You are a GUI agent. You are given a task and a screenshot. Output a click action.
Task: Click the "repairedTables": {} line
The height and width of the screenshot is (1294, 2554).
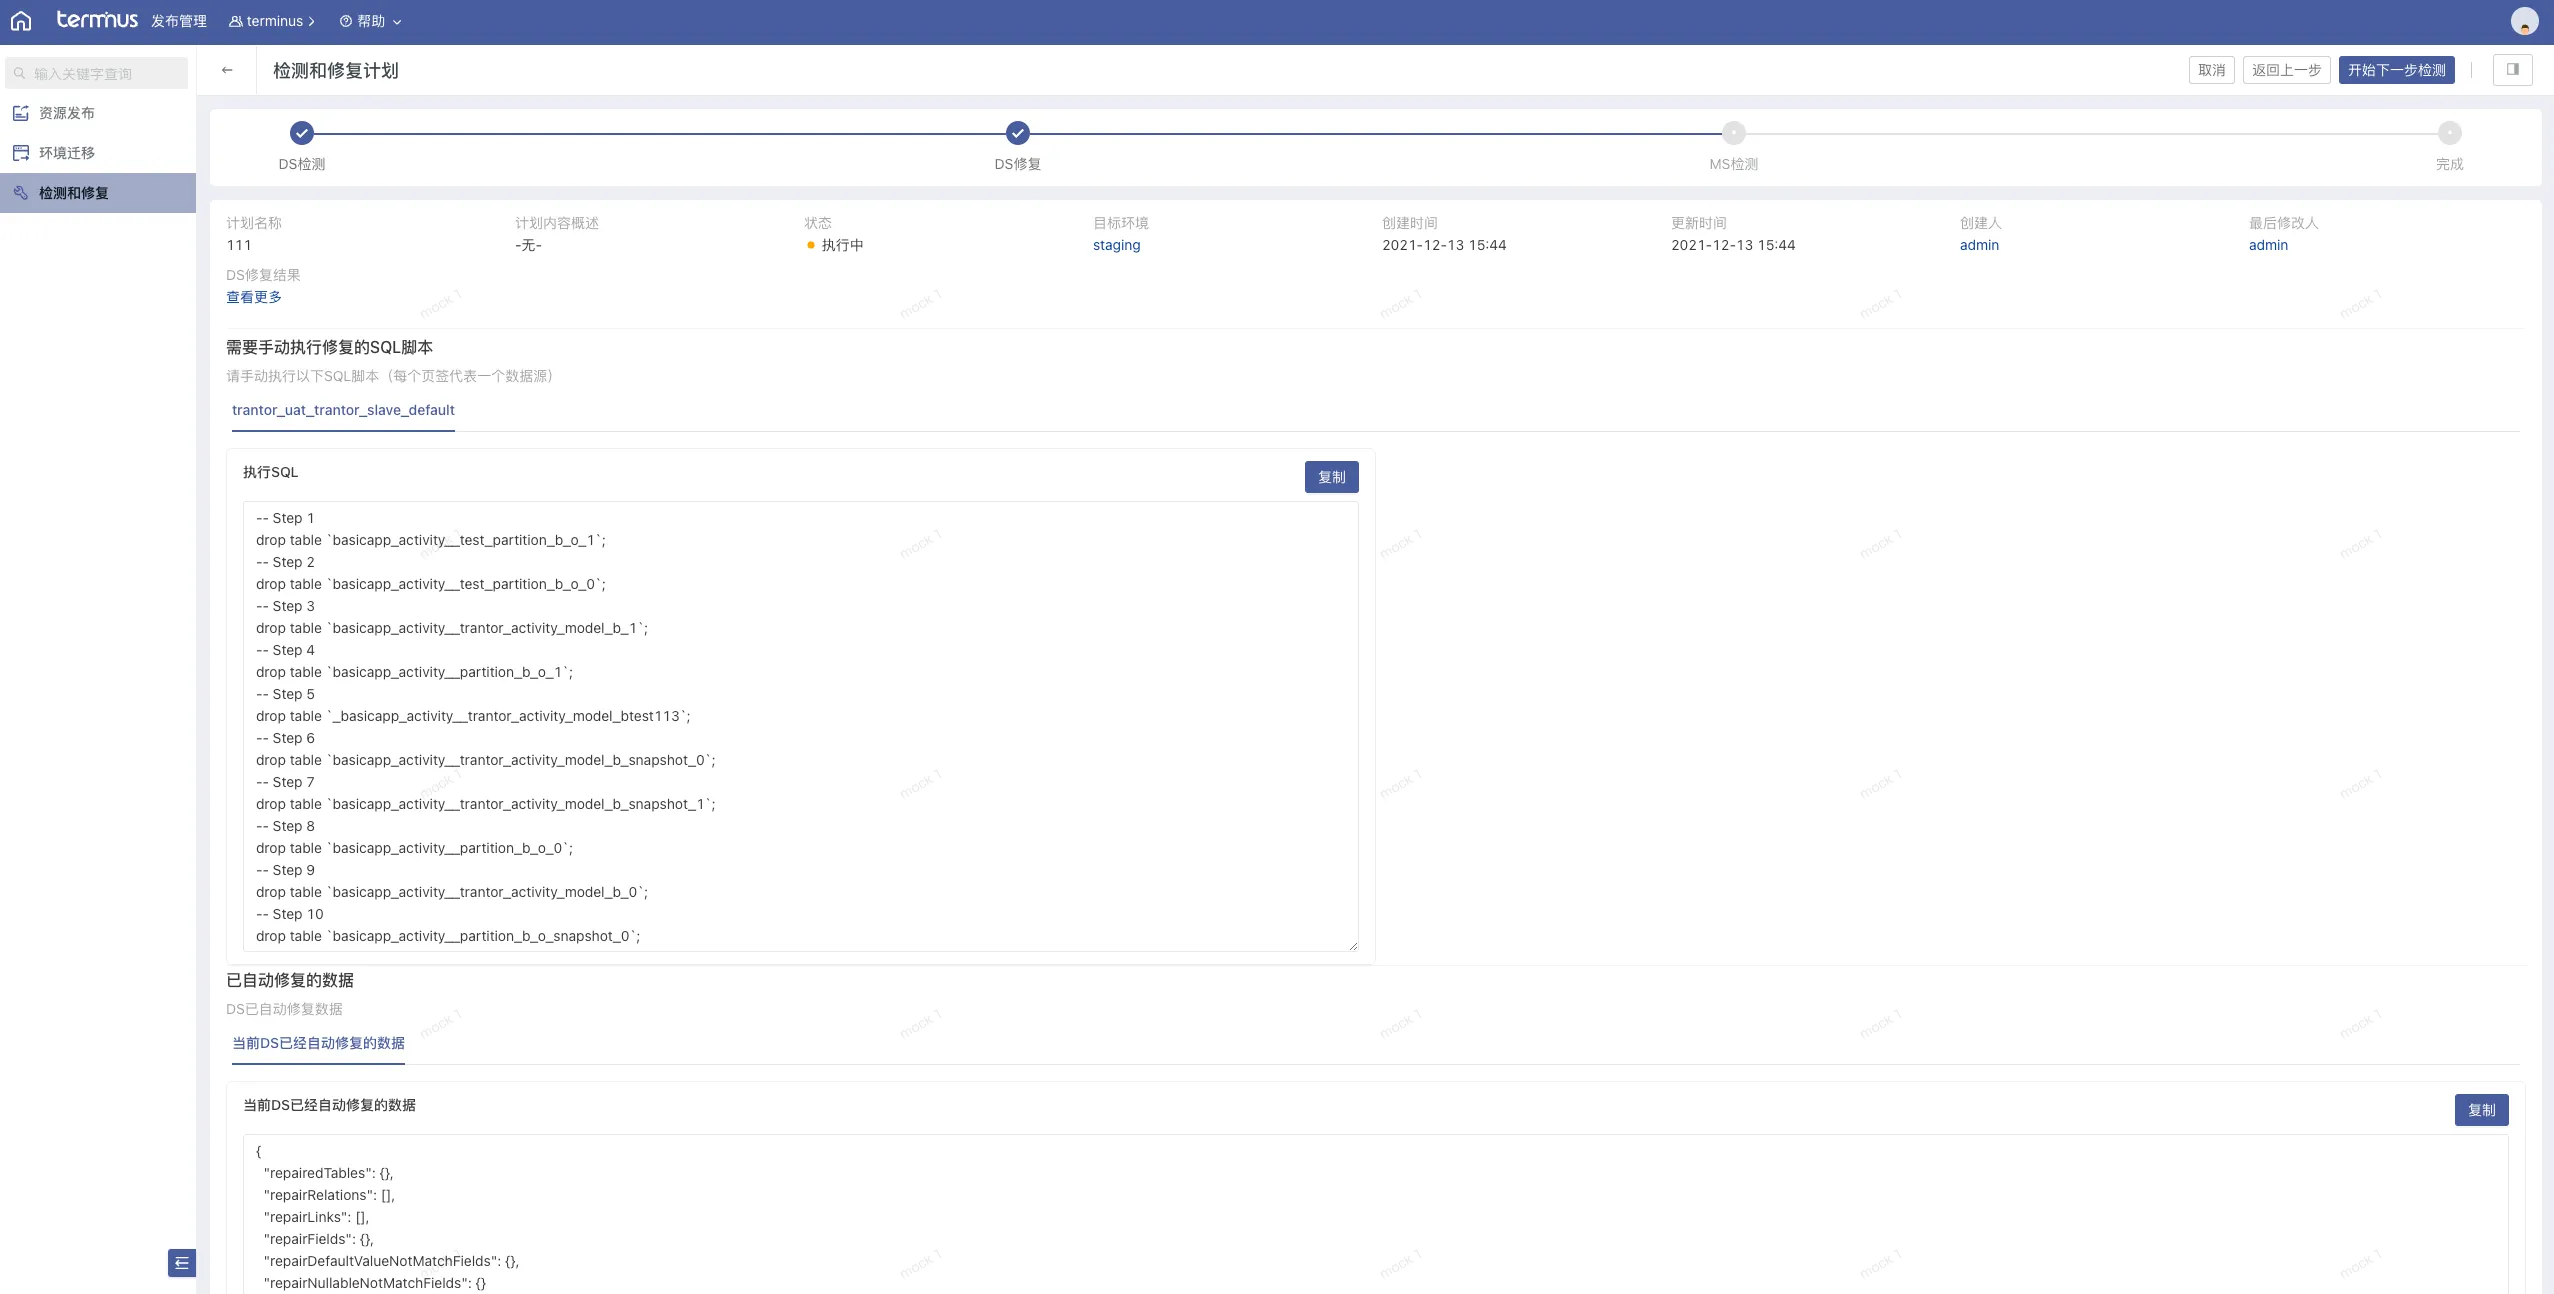pos(329,1173)
